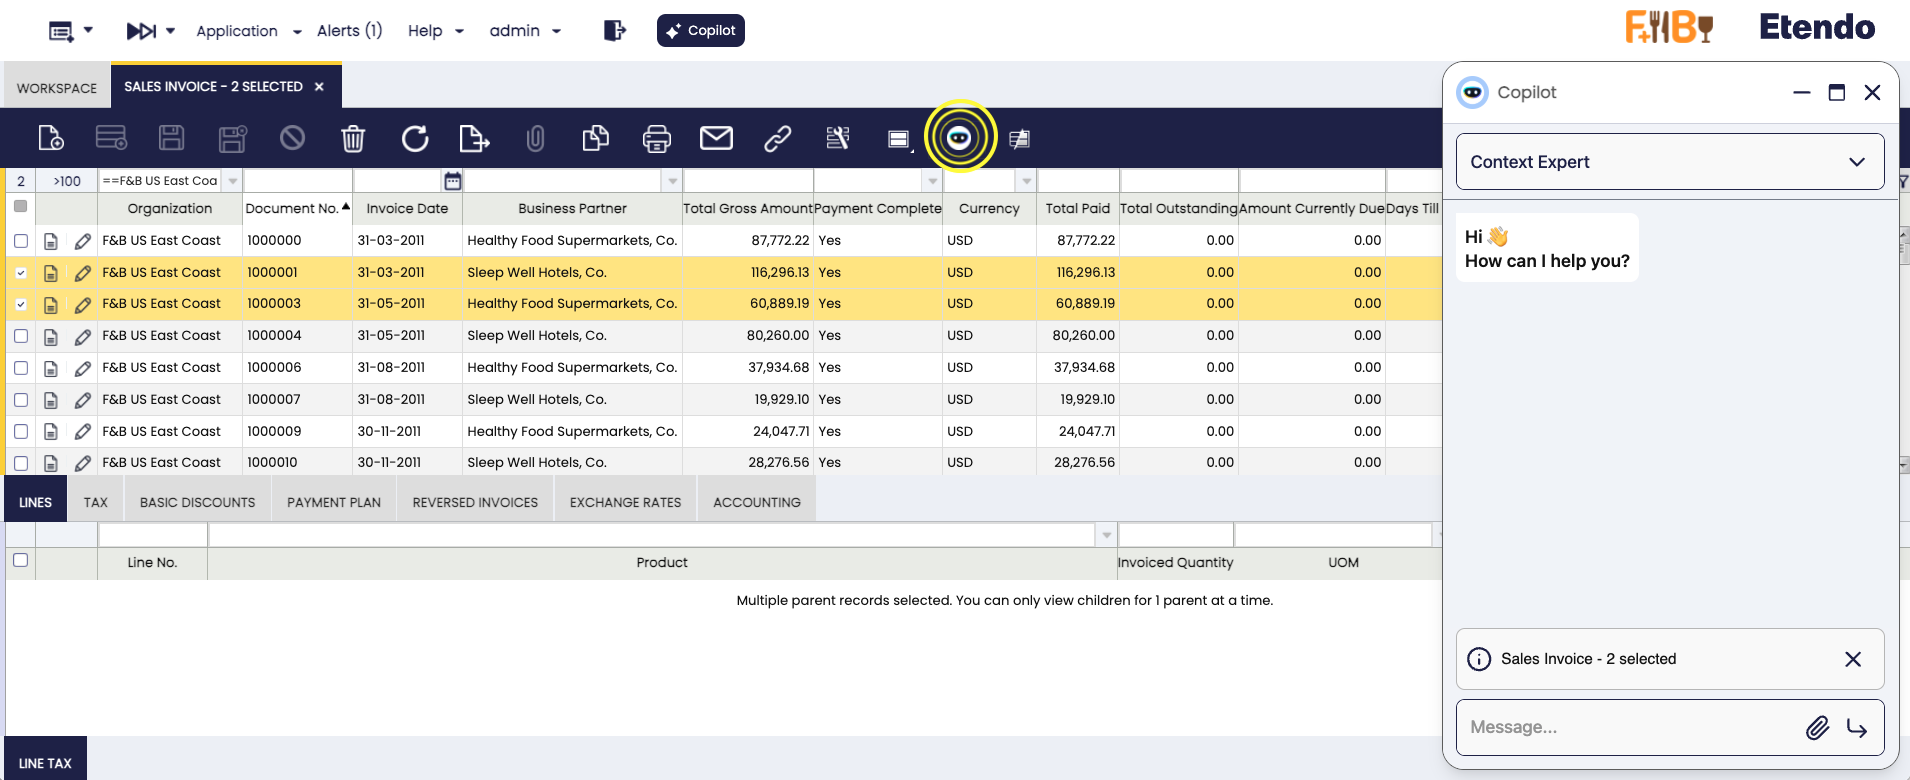
Task: Click the Undo changes toolbar icon
Action: (x=292, y=138)
